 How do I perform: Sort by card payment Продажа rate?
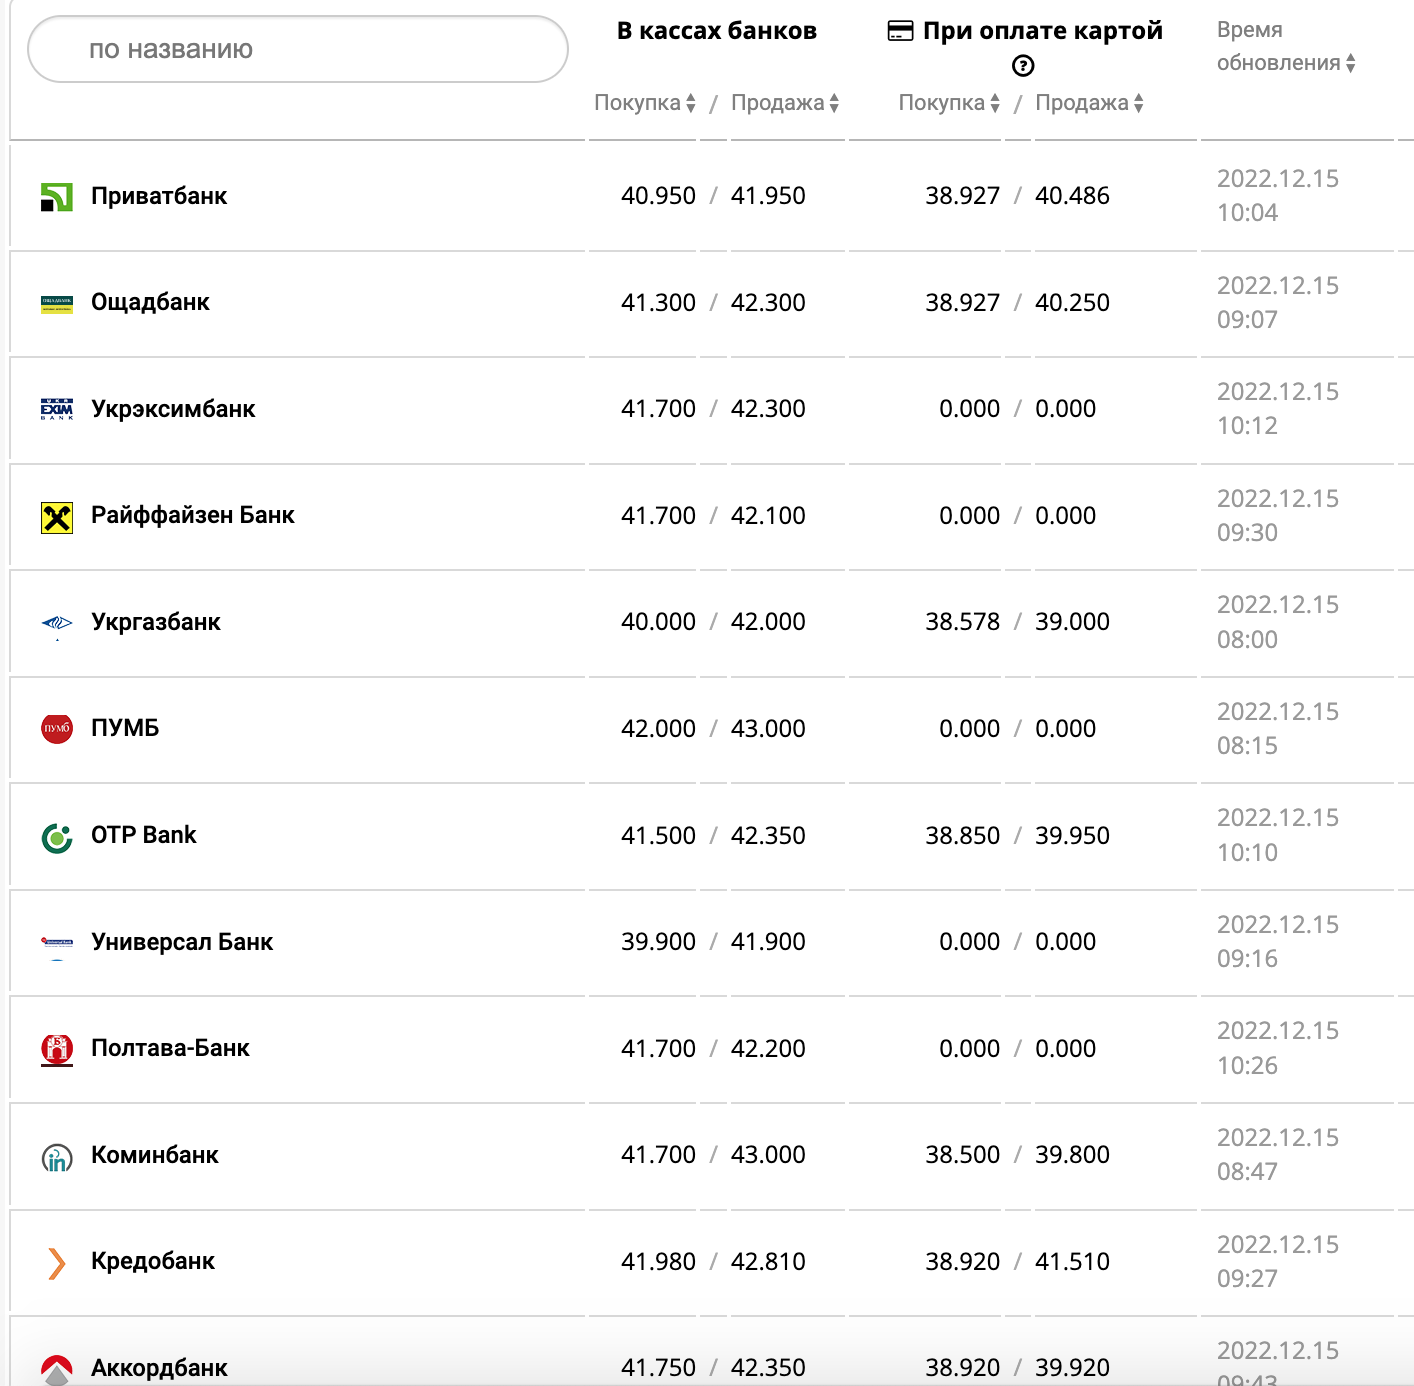(x=1089, y=103)
